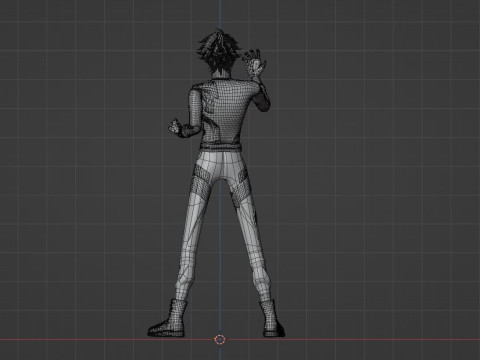Select the character's raised open hand
480x360 pixels.
(254, 63)
